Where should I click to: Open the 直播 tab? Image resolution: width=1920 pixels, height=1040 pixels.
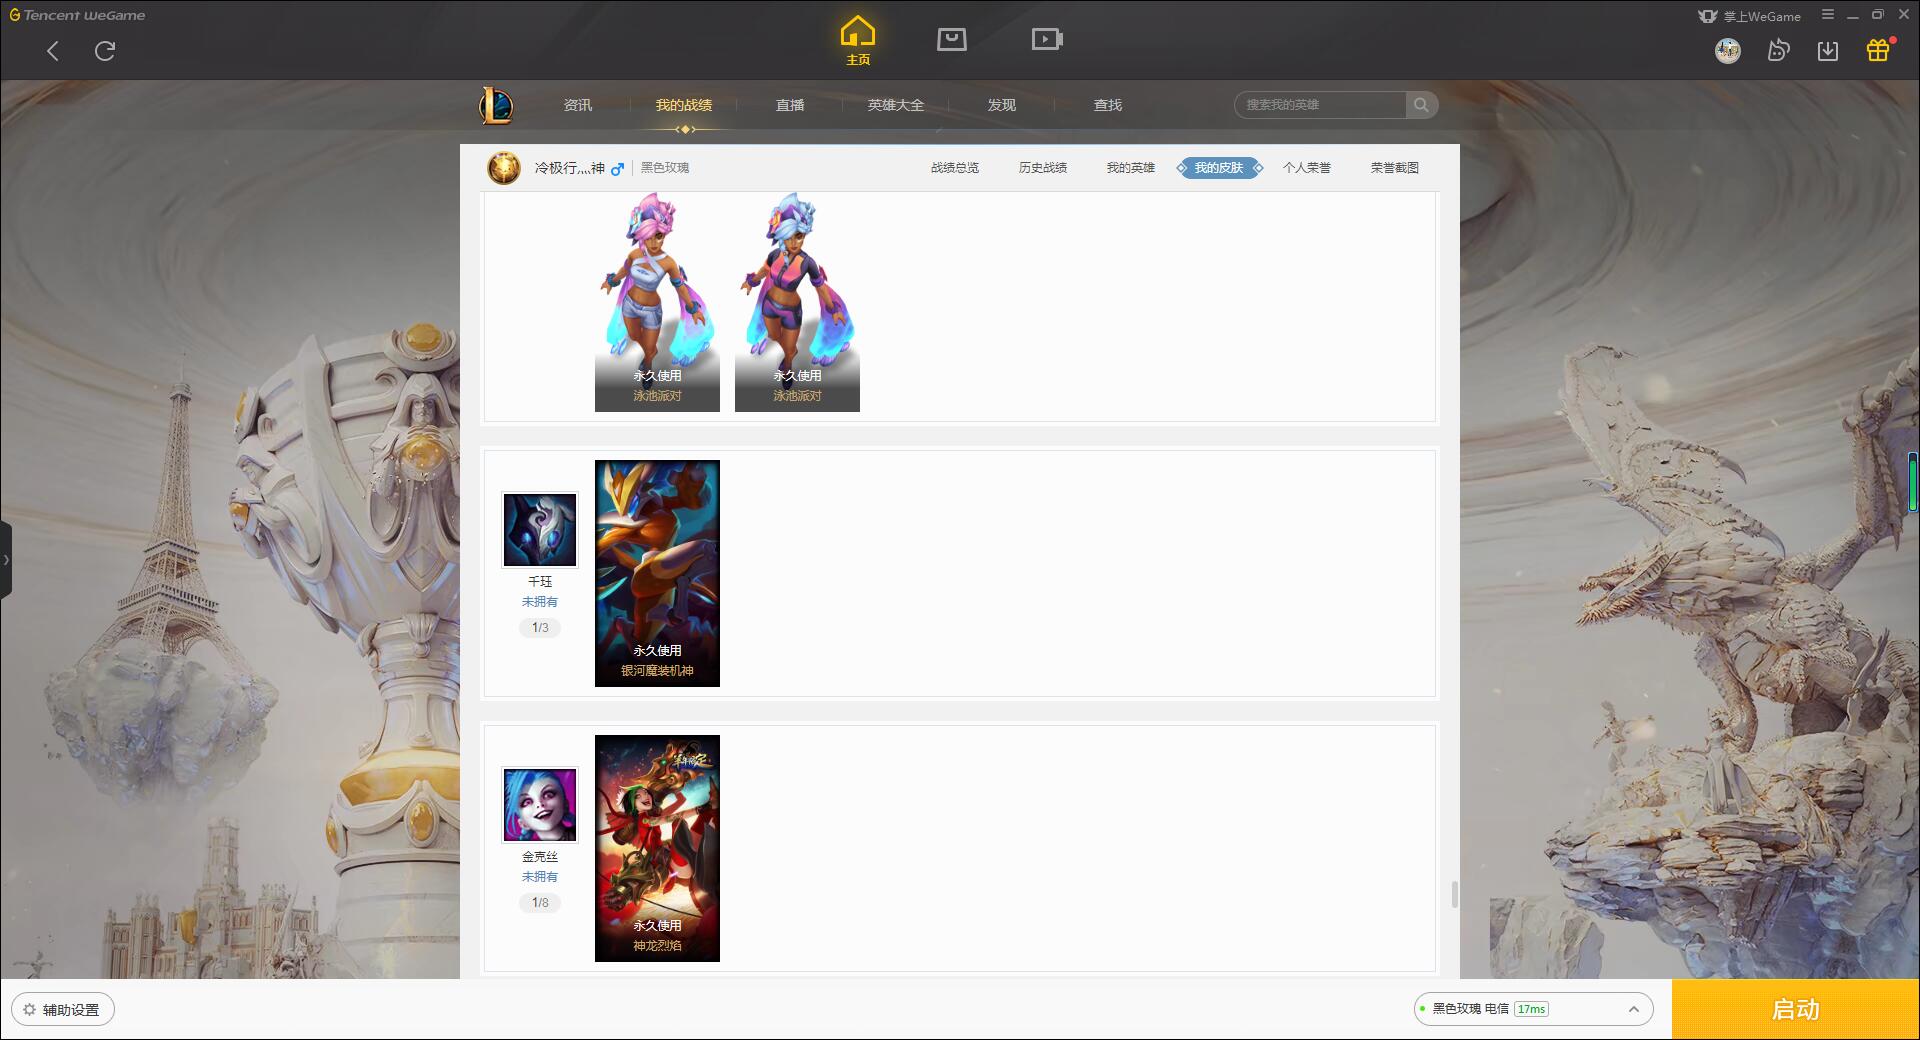tap(790, 105)
